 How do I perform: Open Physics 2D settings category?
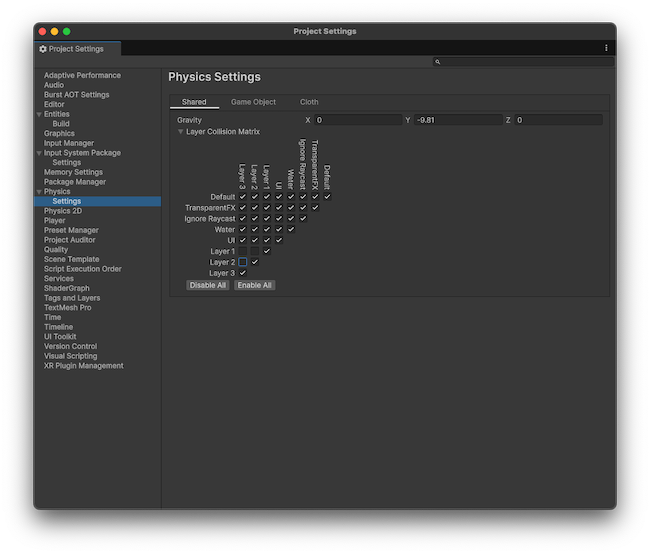coord(63,211)
